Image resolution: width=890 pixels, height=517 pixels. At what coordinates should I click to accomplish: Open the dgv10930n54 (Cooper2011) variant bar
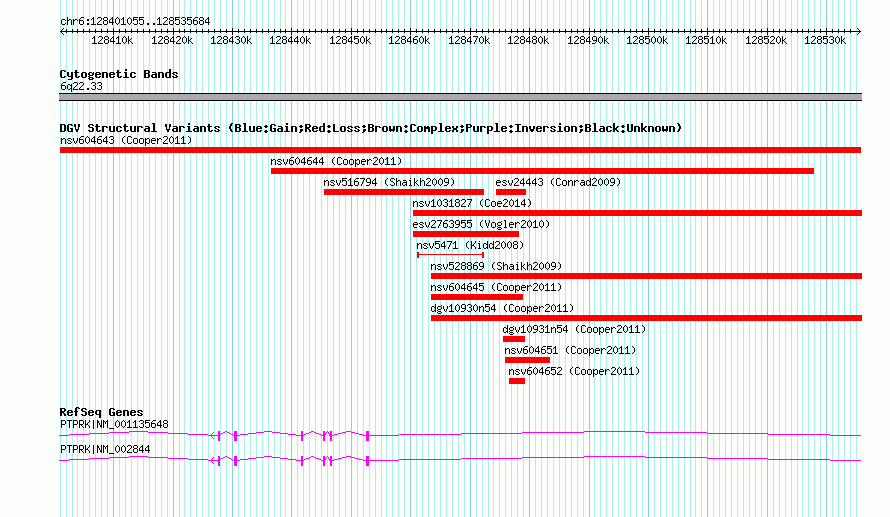646,318
